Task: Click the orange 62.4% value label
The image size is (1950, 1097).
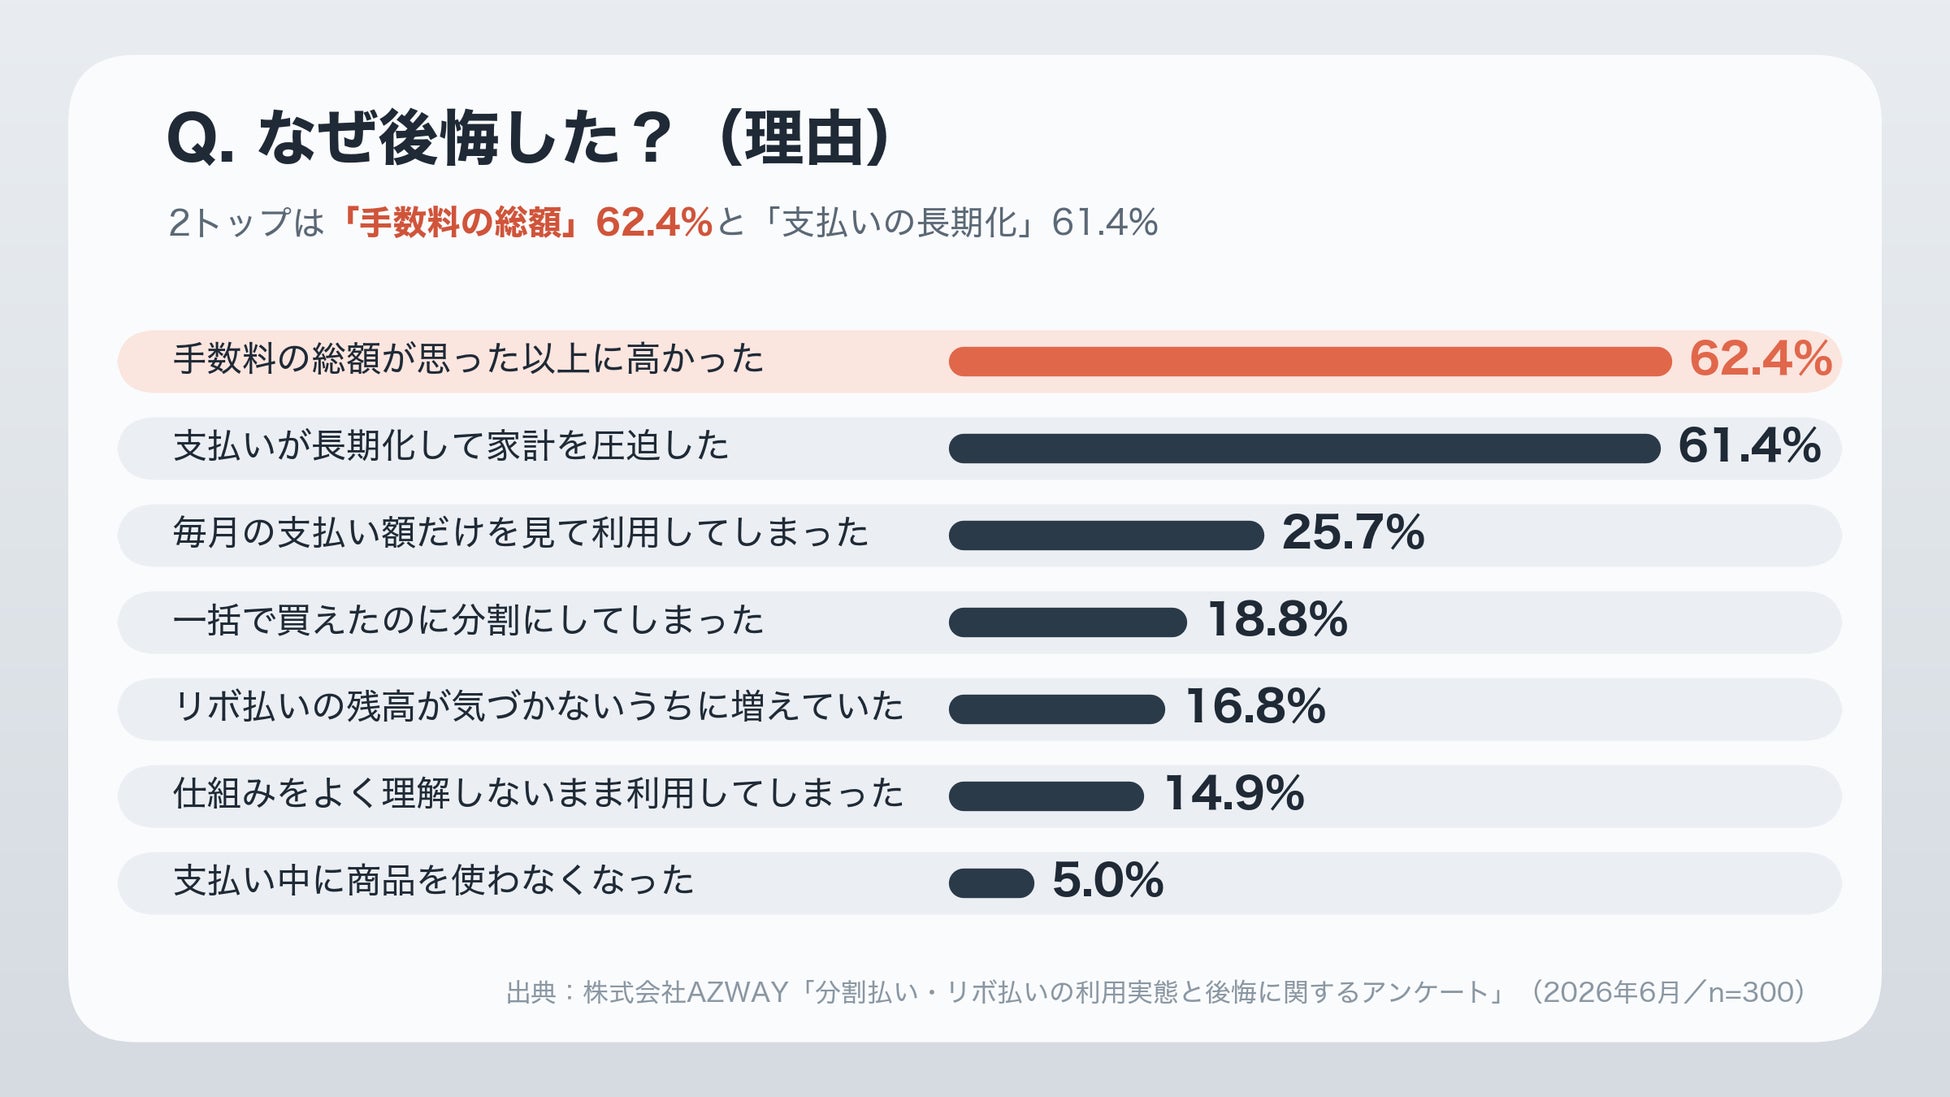Action: pyautogui.click(x=1761, y=358)
